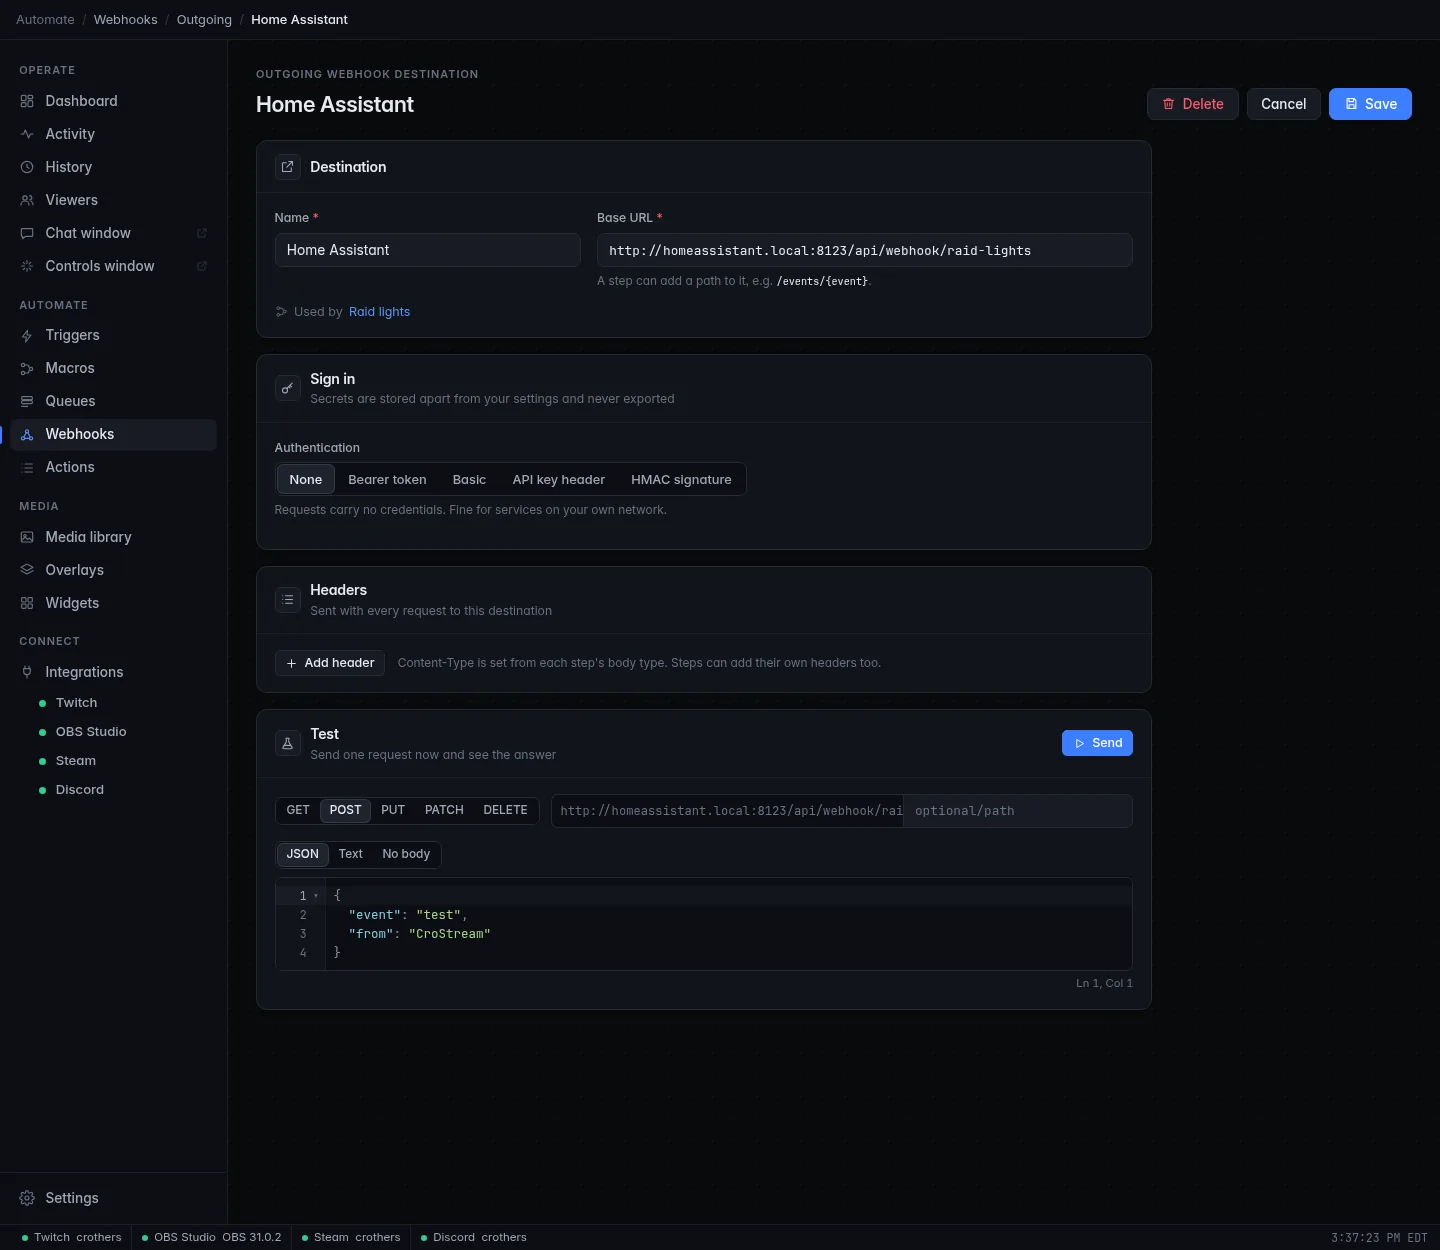The image size is (1440, 1250).
Task: Click the Sign in key icon
Action: tap(288, 388)
